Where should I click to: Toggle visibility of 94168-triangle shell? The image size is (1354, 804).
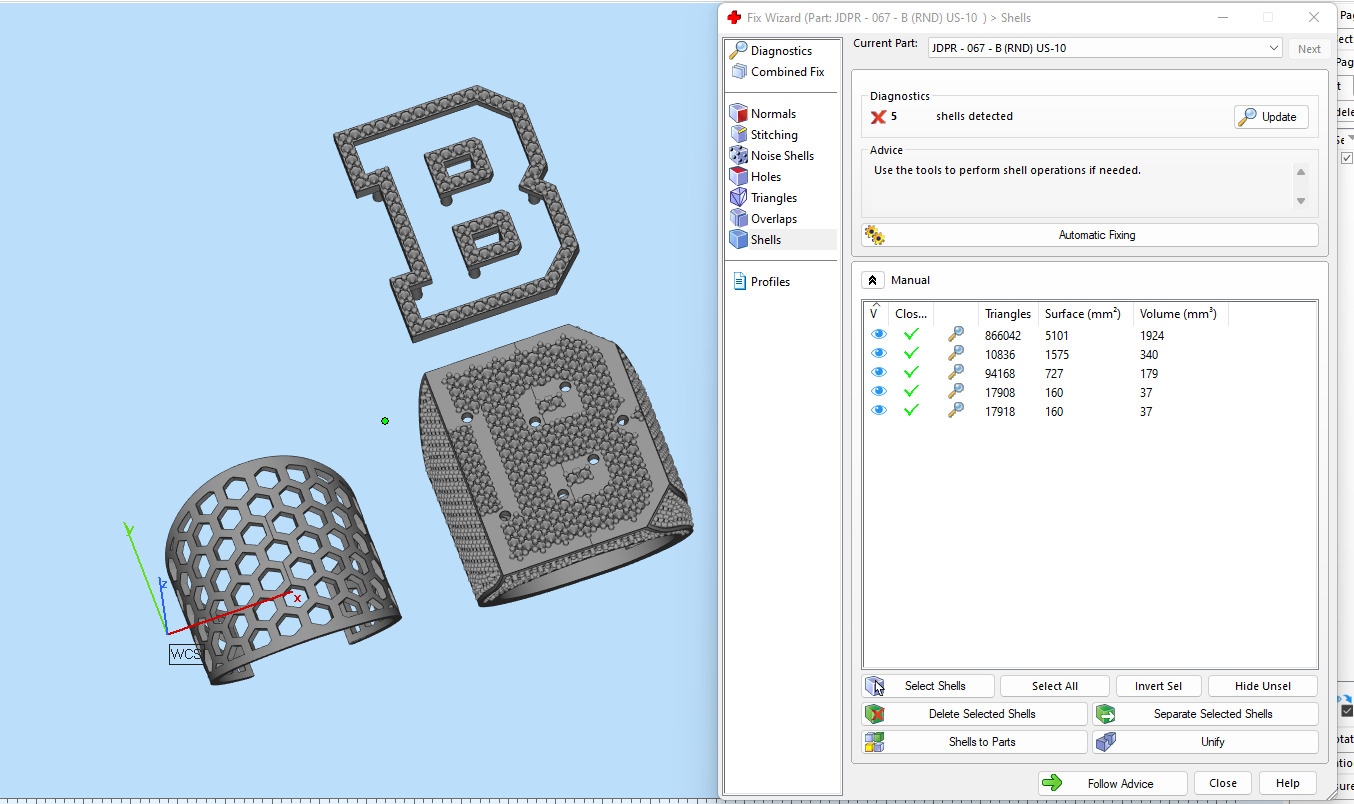[879, 373]
